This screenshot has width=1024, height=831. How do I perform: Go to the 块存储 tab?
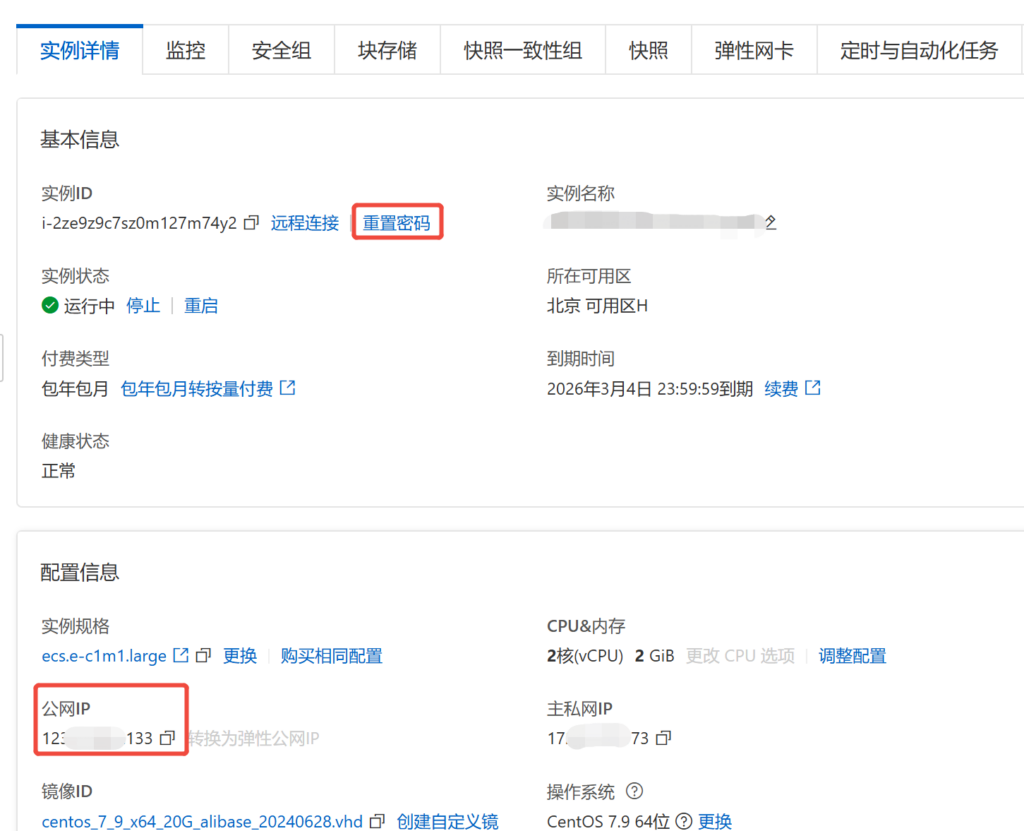pos(387,50)
